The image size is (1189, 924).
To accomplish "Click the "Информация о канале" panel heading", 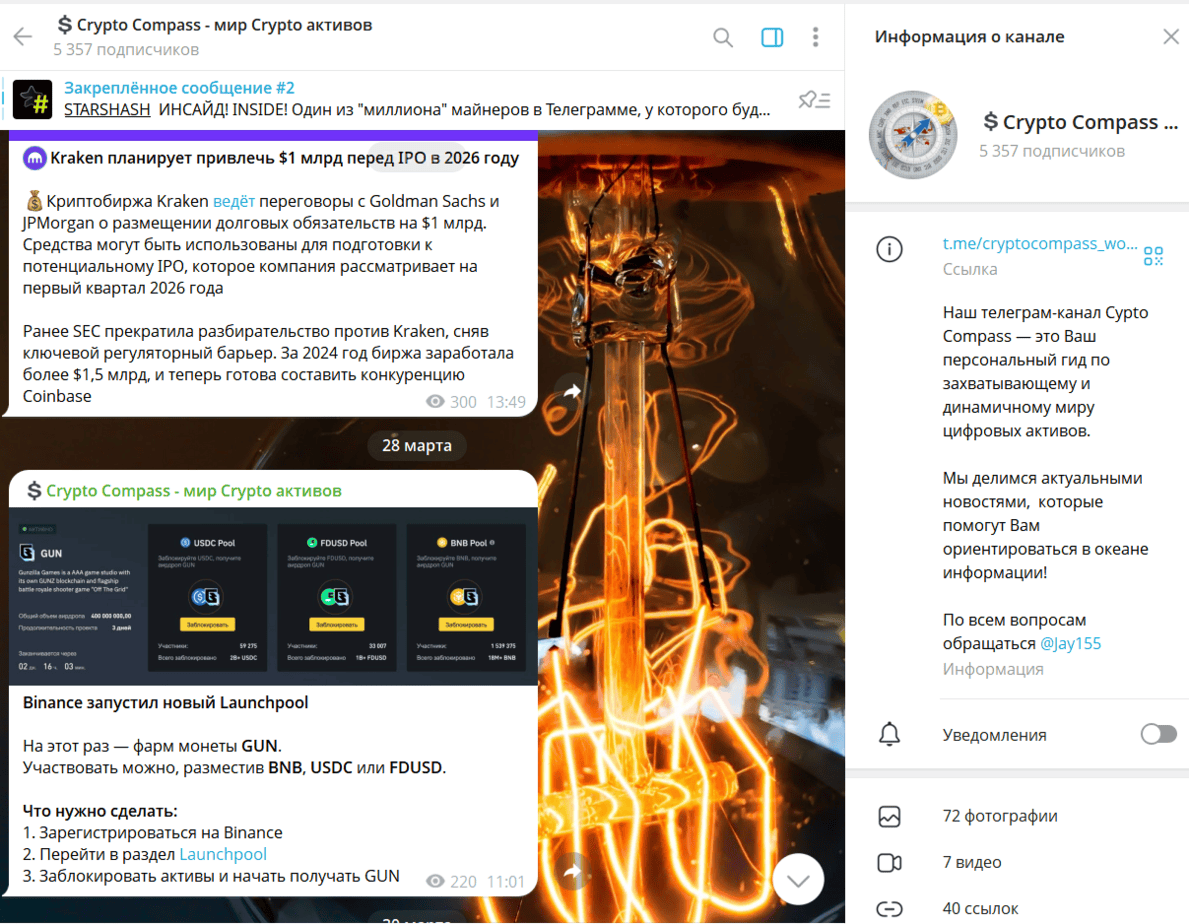I will pos(969,36).
